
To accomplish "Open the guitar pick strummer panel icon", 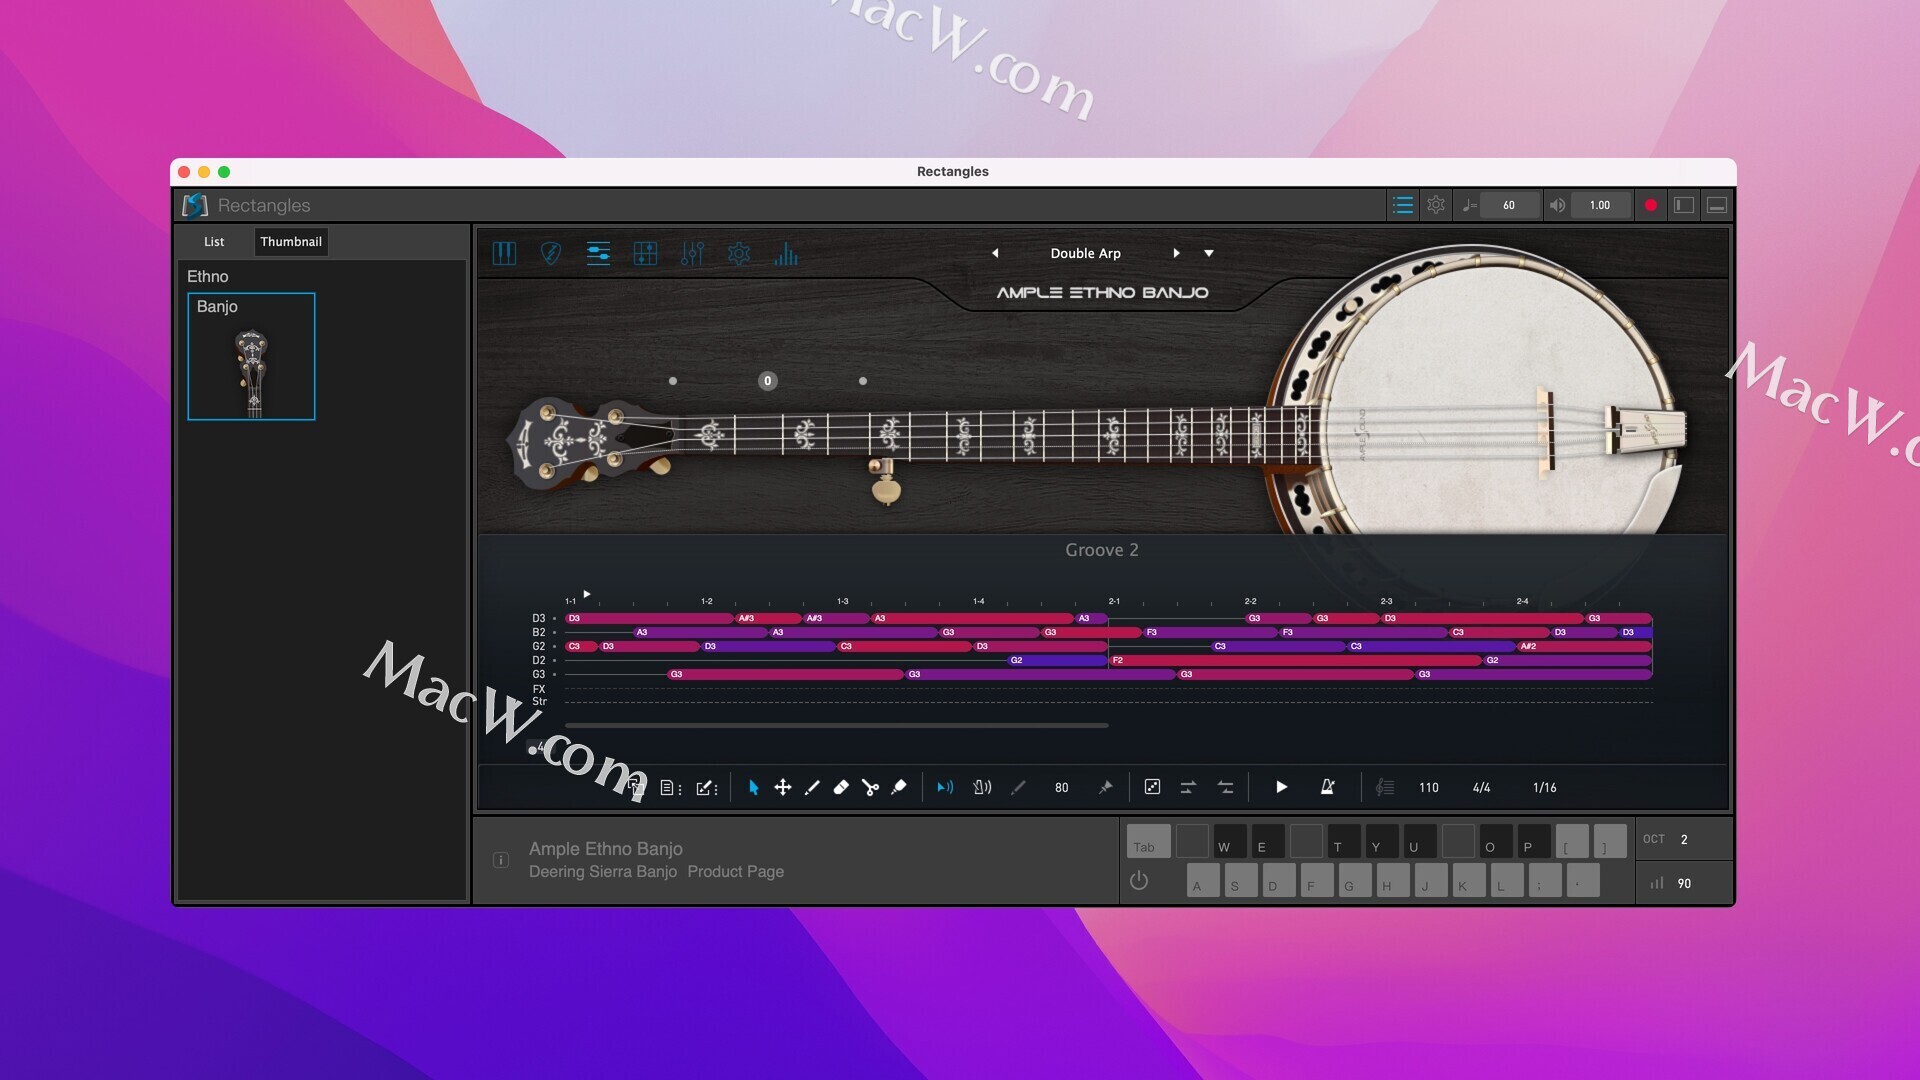I will coord(550,254).
